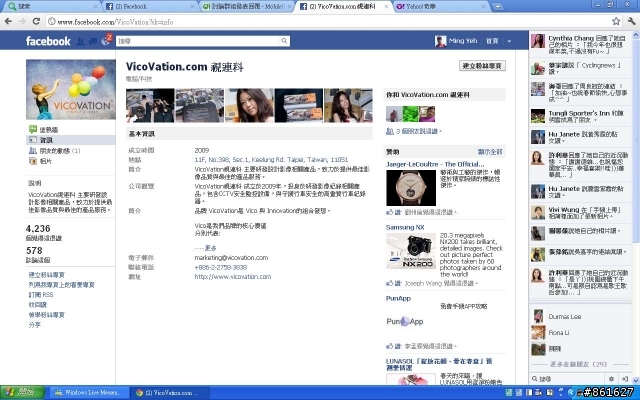The height and width of the screenshot is (400, 640).
Task: Click the home link beside Ming Yeh
Action: [492, 41]
